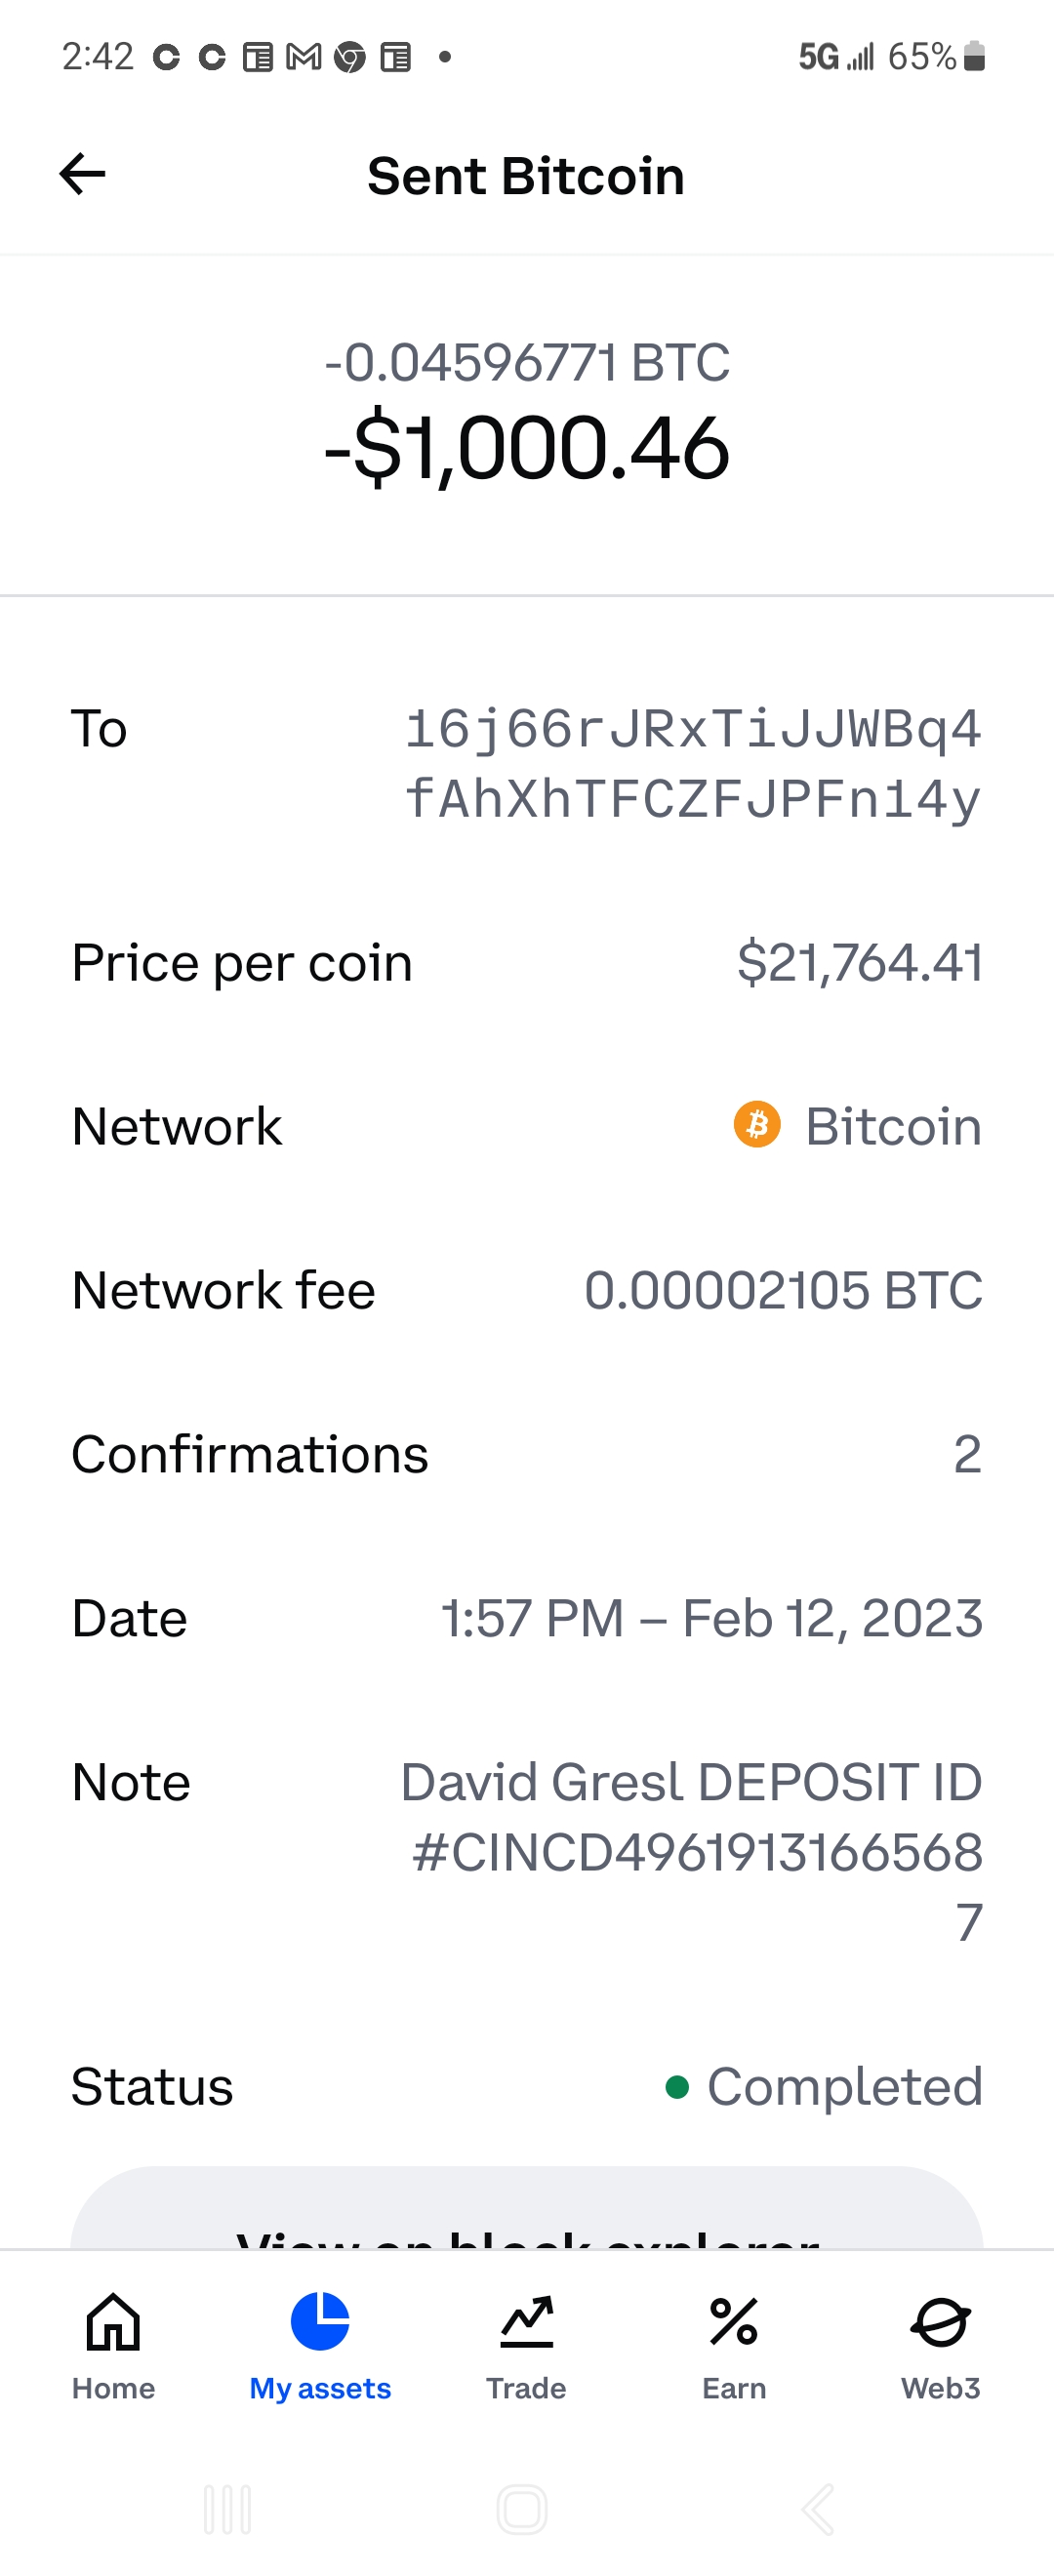This screenshot has width=1054, height=2576.
Task: Tap the price per coin value
Action: (x=859, y=962)
